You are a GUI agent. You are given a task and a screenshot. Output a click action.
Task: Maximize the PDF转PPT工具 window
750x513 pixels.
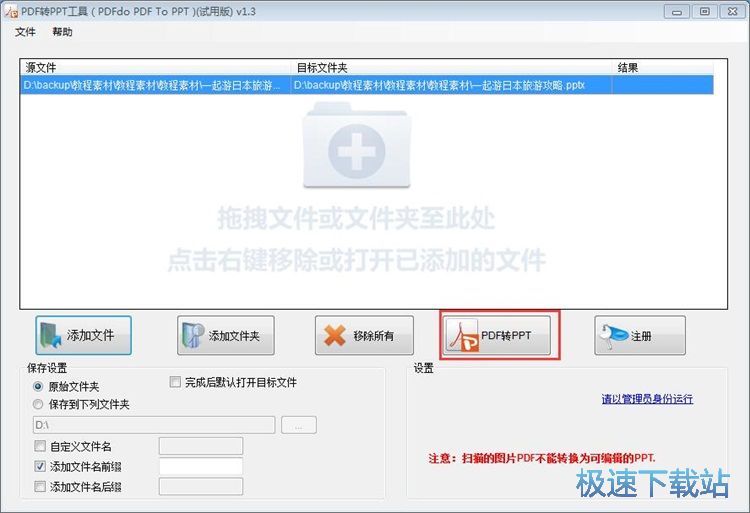pos(705,11)
